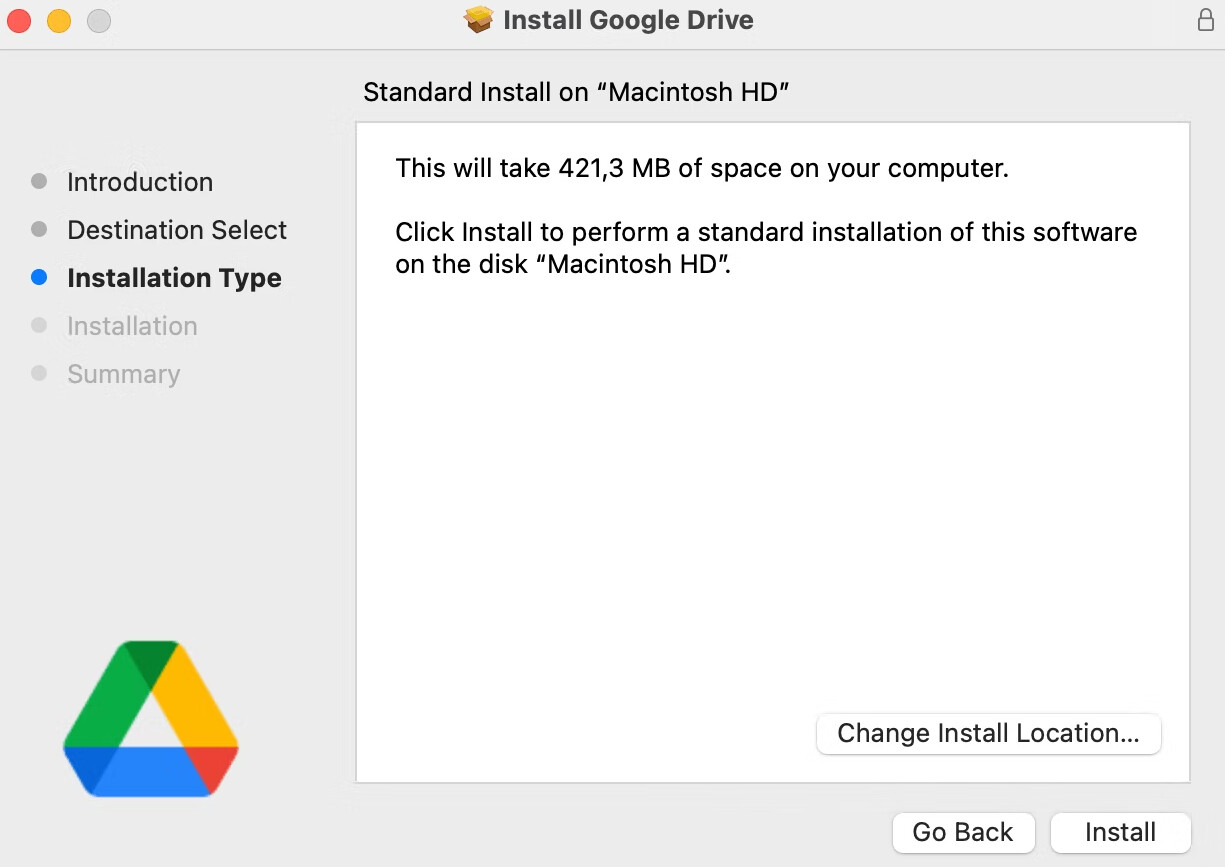Click the Install Google Drive window title
1225x867 pixels.
tap(628, 20)
